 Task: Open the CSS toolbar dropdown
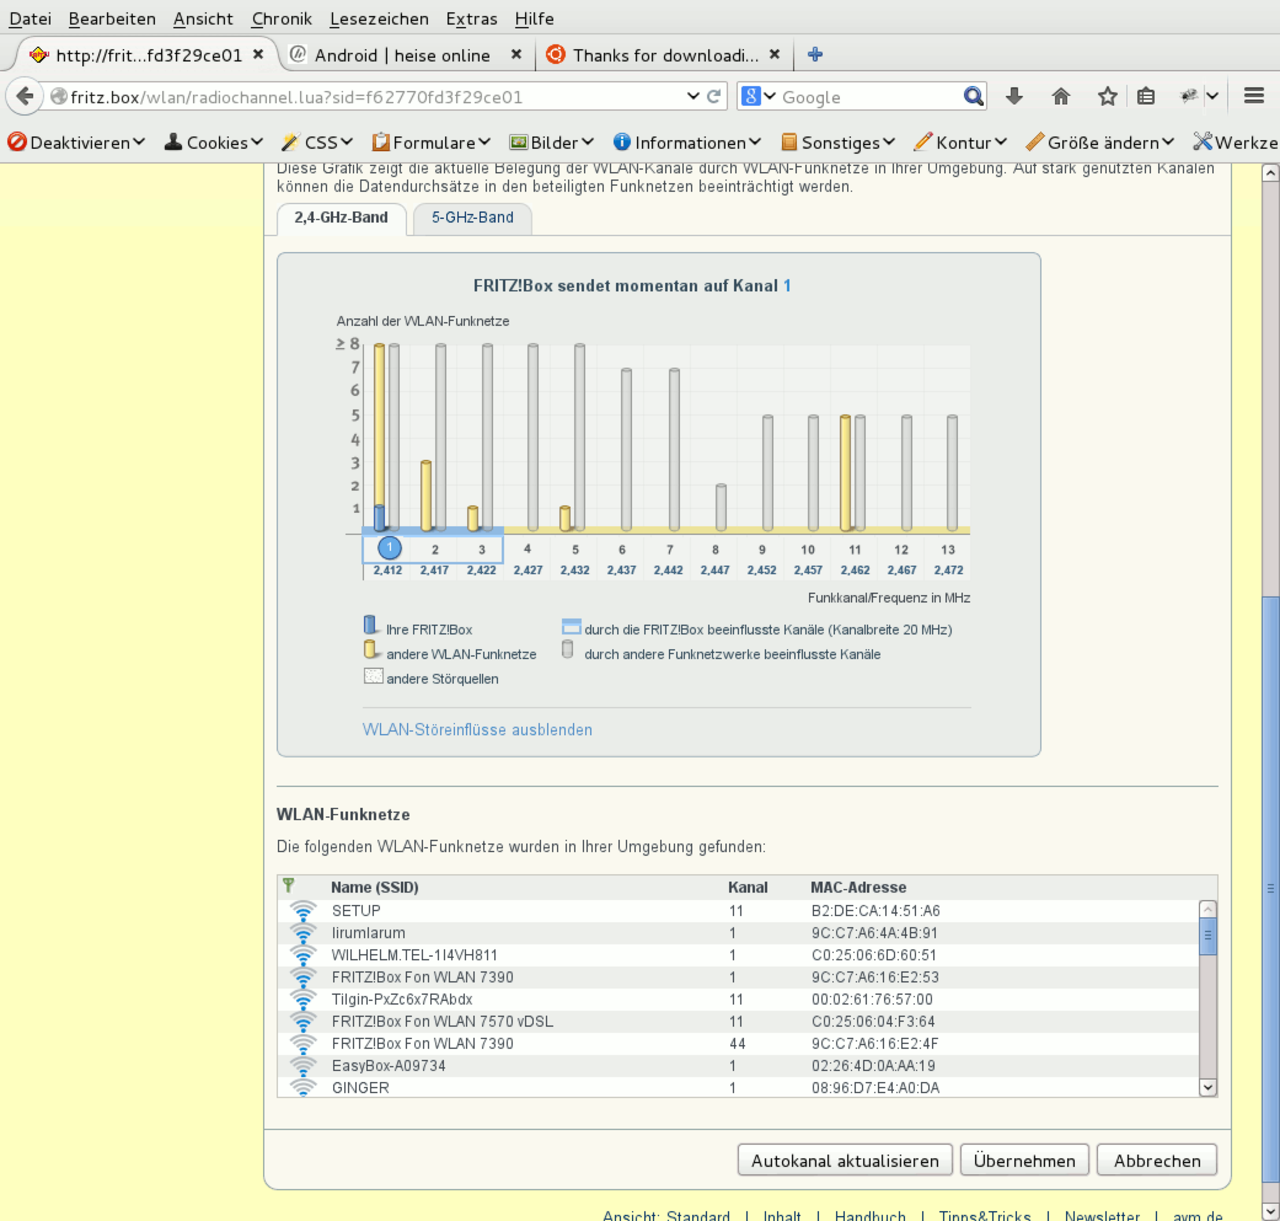click(x=317, y=142)
